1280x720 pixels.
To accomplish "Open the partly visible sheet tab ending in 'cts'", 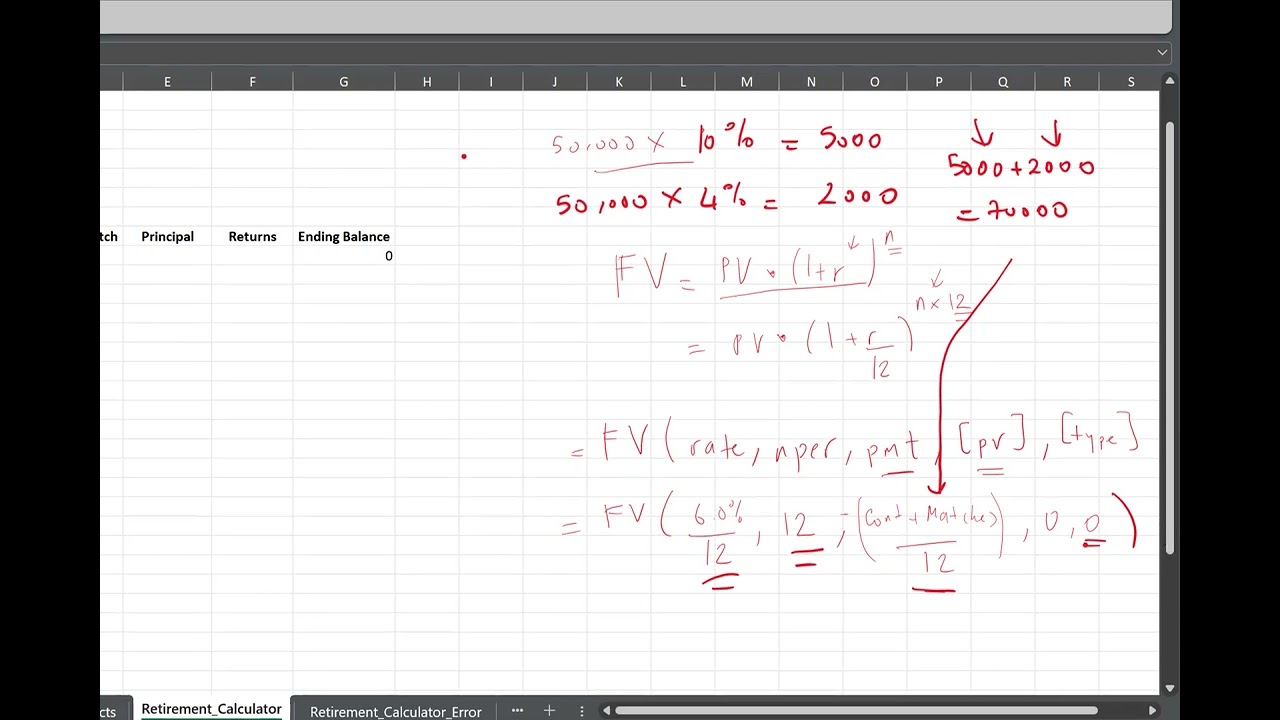I will coord(108,711).
